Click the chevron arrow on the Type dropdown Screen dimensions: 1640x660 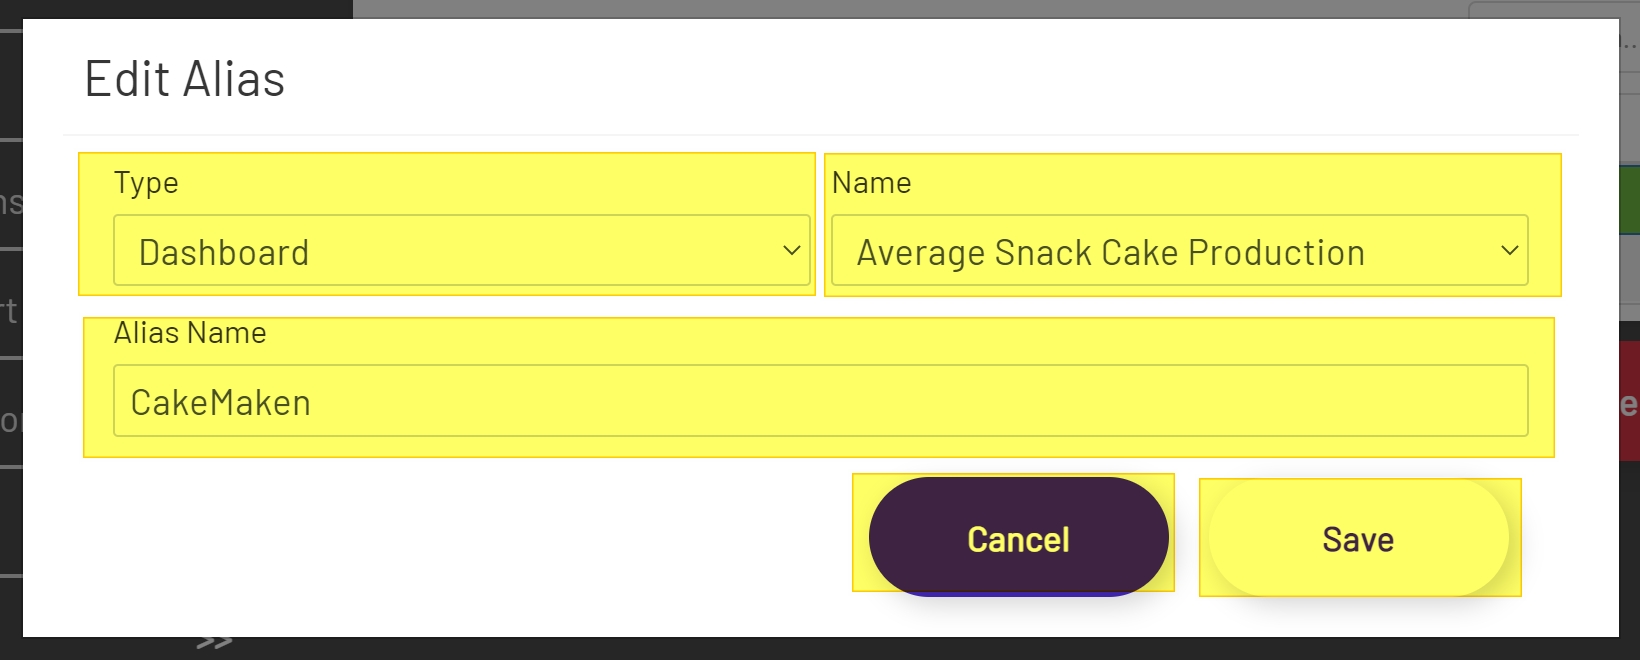point(791,251)
